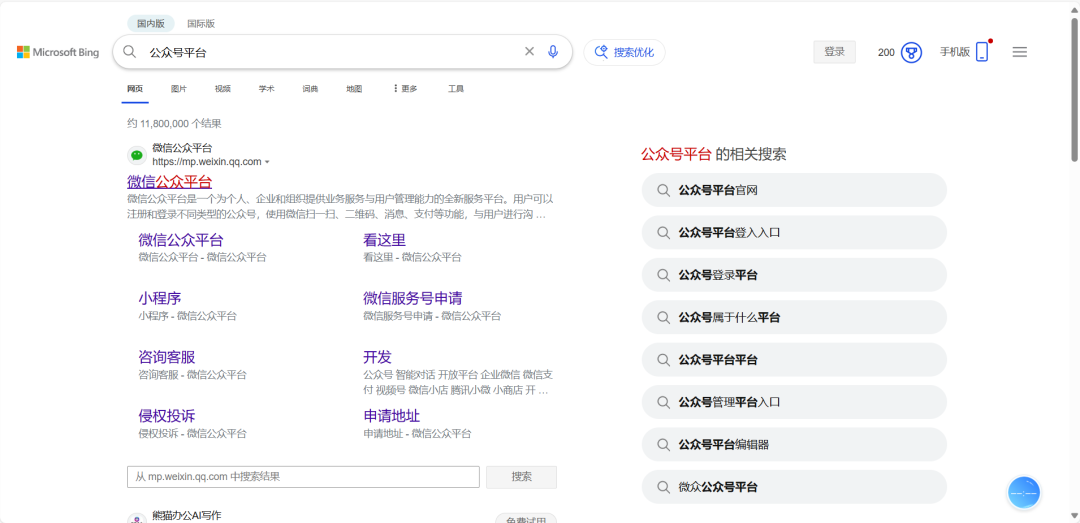Select related search 公众号平台编辑器
Viewport: 1080px width, 523px height.
tap(794, 445)
